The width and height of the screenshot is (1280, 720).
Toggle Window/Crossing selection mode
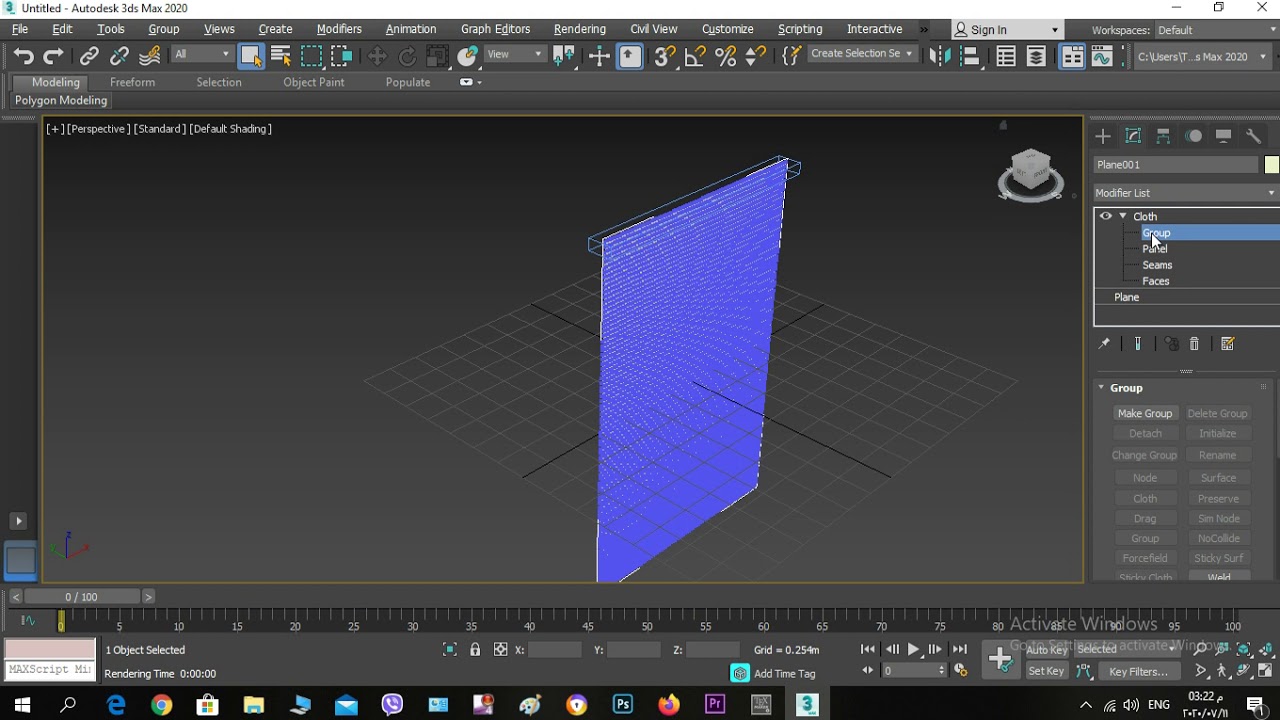(x=342, y=57)
